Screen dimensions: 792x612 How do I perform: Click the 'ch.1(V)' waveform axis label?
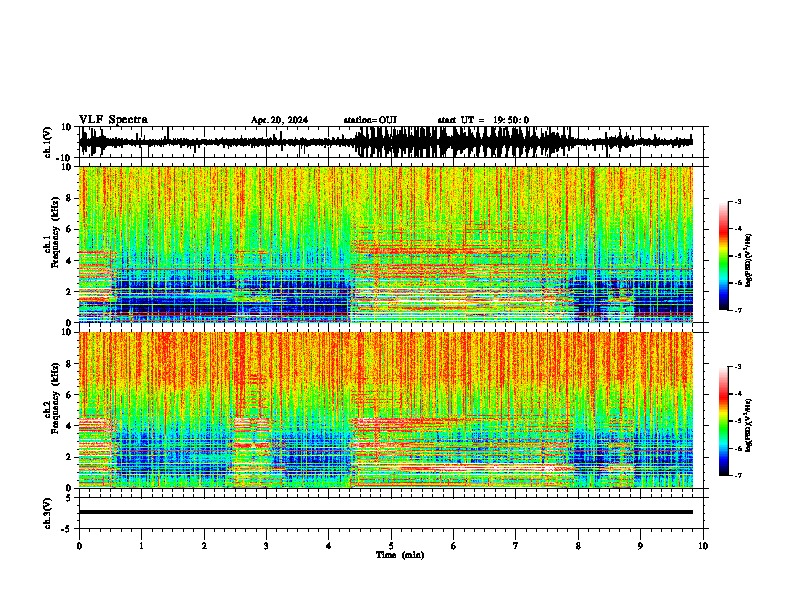[48, 142]
